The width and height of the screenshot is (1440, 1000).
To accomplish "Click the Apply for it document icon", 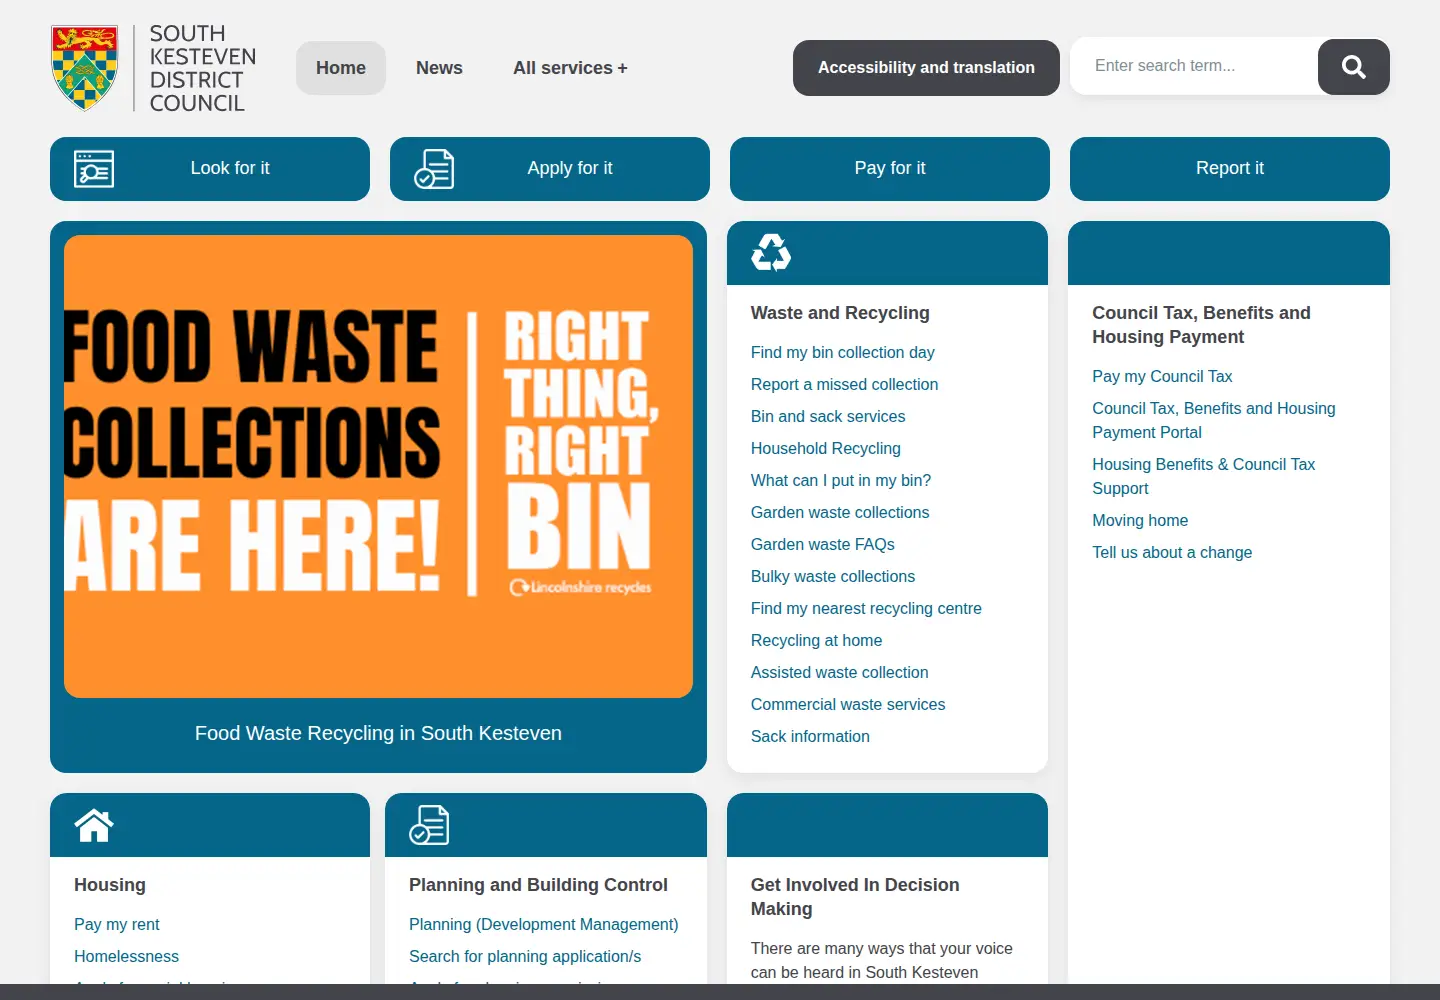I will tap(434, 169).
